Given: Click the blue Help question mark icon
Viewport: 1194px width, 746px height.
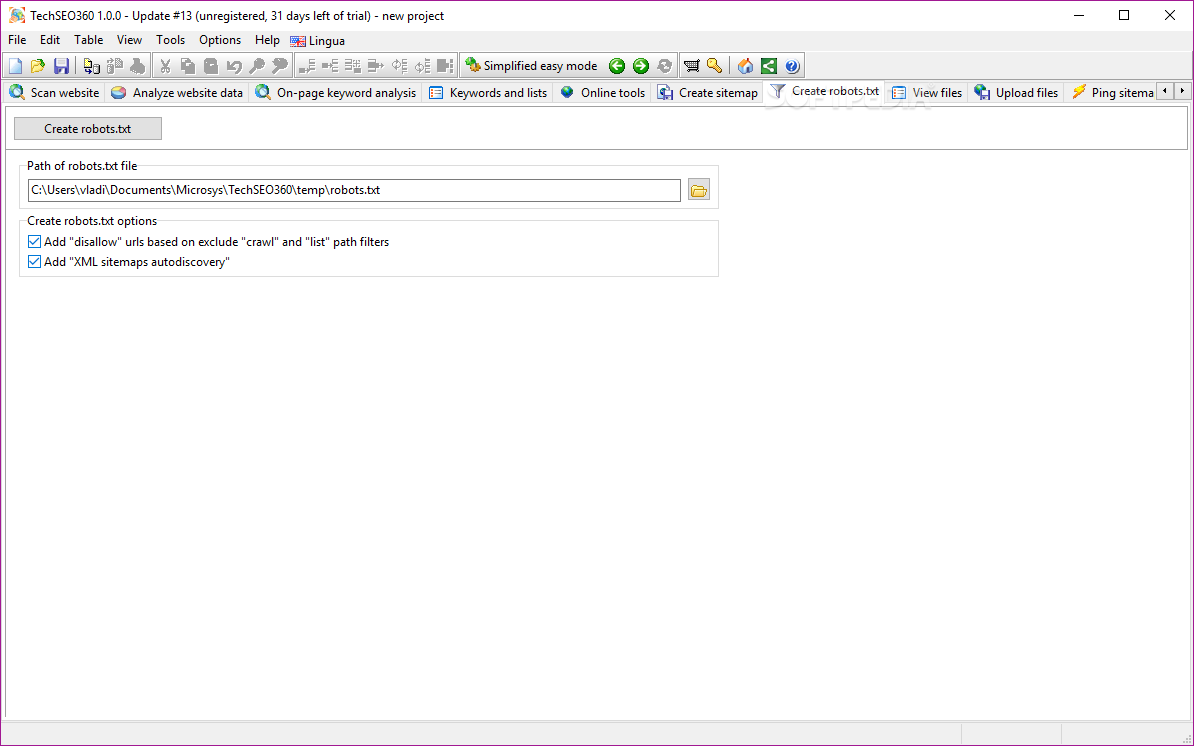Looking at the screenshot, I should pyautogui.click(x=792, y=66).
